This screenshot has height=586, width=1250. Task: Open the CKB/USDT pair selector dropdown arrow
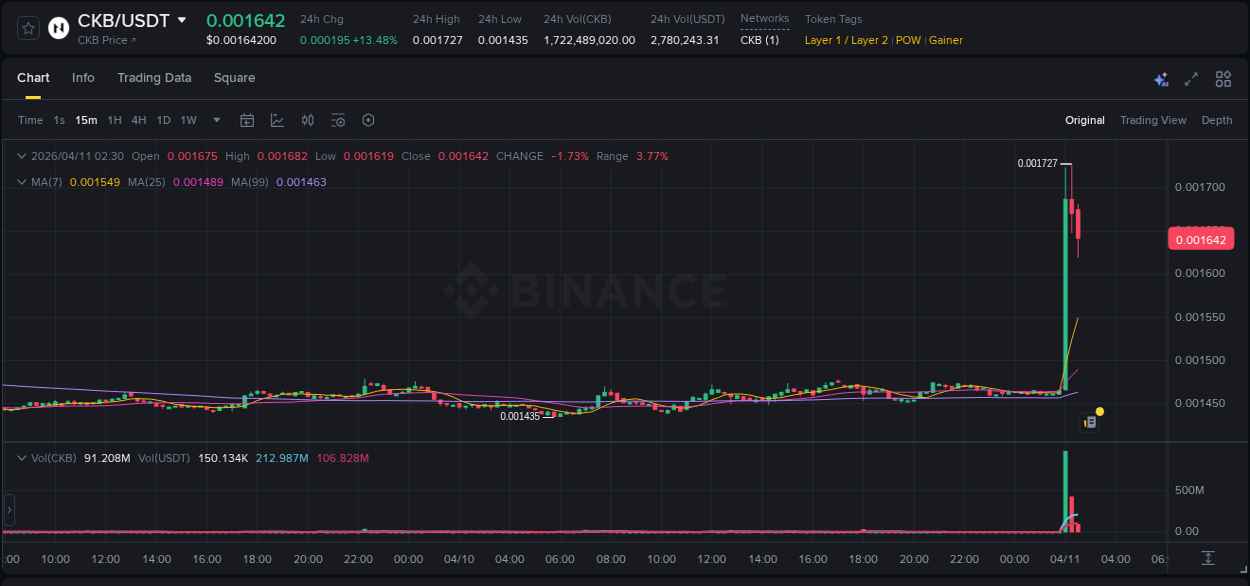(181, 20)
